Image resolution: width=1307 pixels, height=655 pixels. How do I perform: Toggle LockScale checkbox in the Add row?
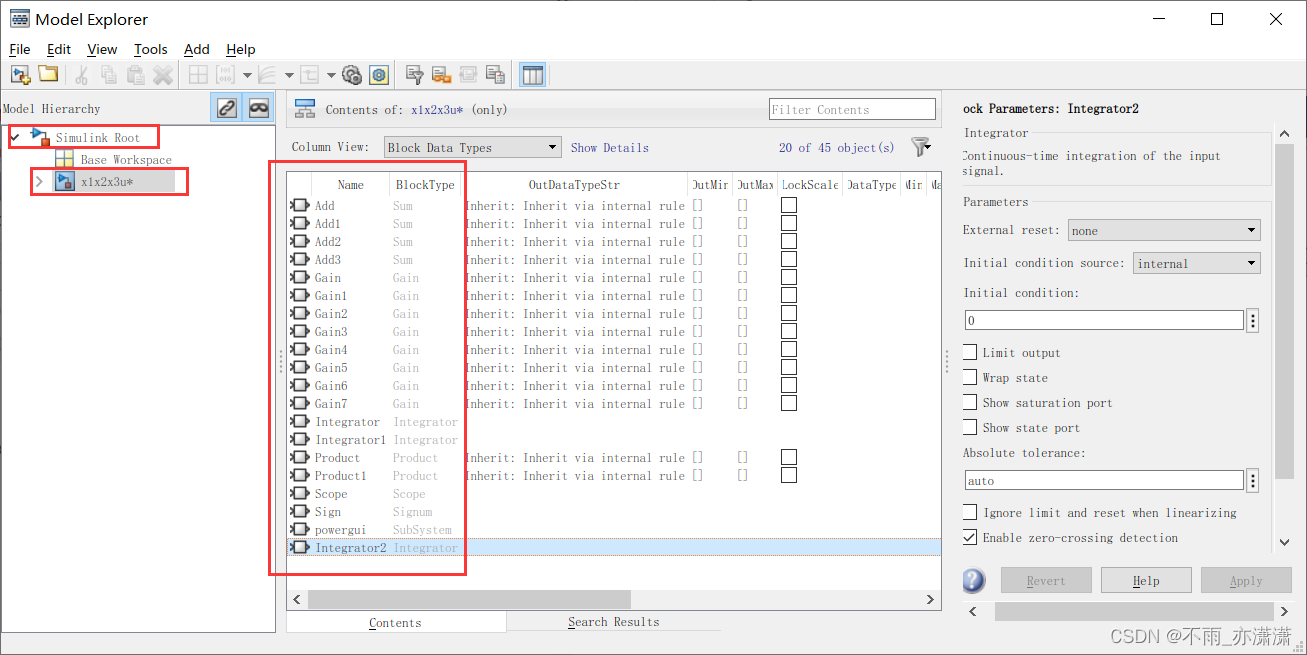[x=789, y=205]
